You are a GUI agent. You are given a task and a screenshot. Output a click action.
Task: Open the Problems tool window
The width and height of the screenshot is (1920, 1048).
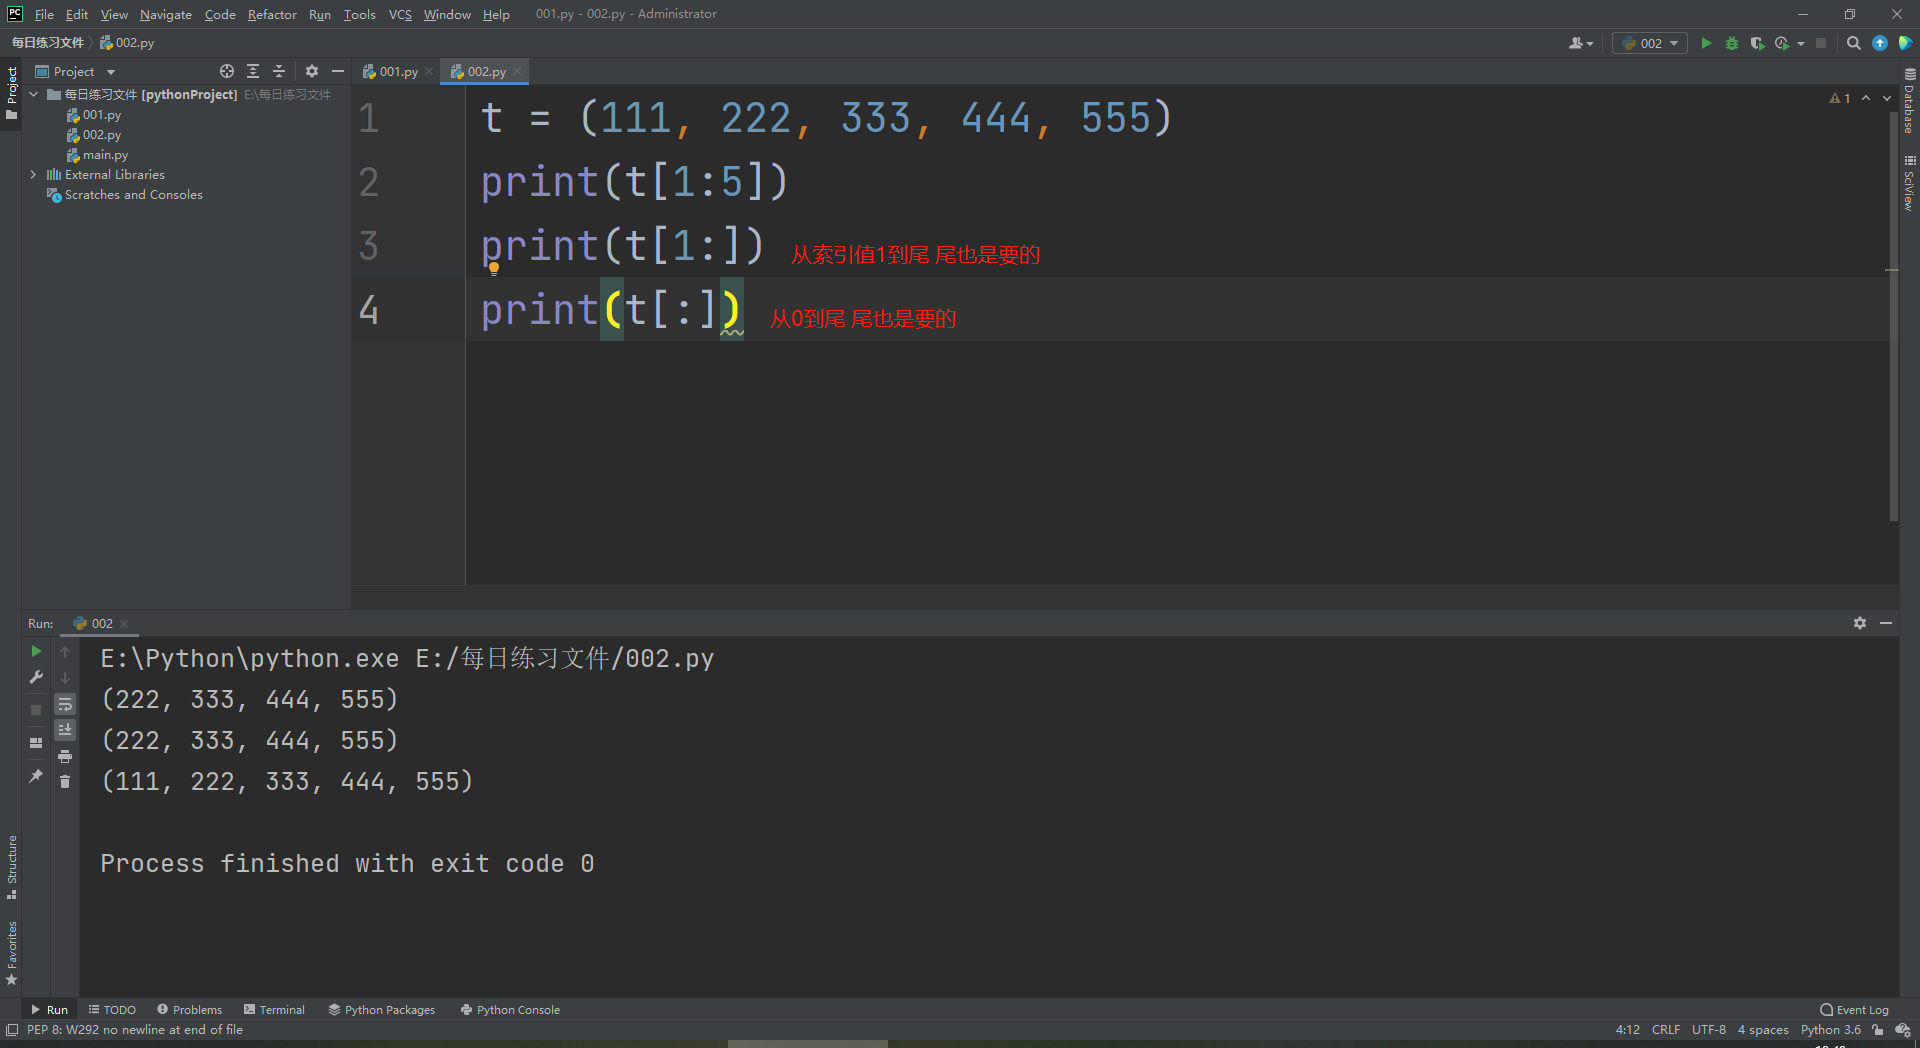[x=189, y=1010]
